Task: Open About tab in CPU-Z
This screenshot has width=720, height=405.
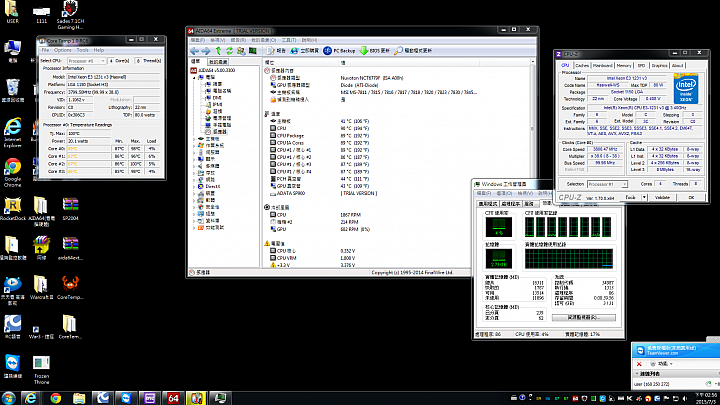Action: coord(678,66)
